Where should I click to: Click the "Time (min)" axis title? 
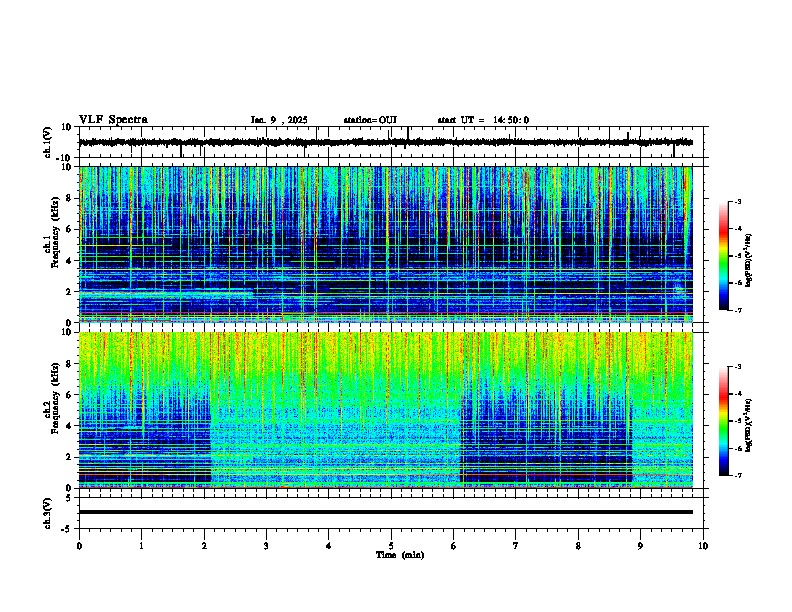coord(400,555)
